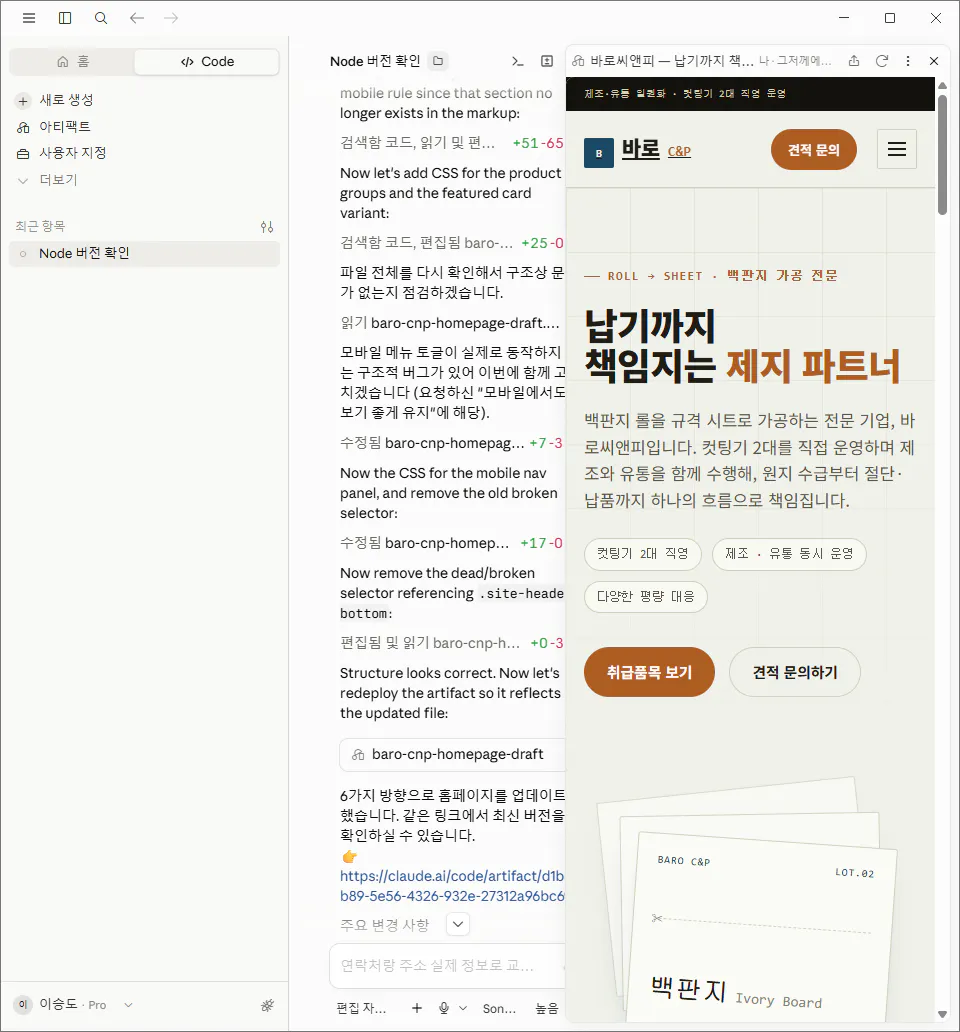
Task: Click the 컷팅기 2대 직영 tag
Action: tap(643, 554)
